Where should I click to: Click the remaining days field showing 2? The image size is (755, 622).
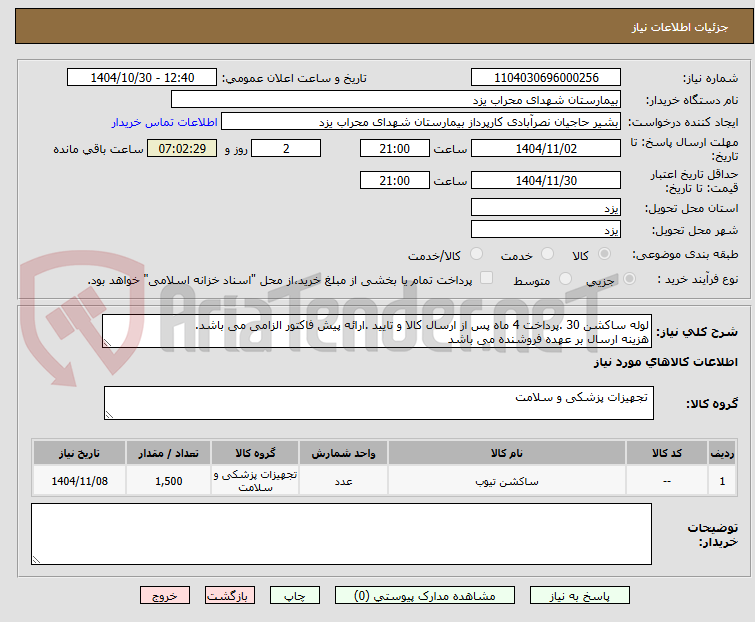[x=286, y=148]
